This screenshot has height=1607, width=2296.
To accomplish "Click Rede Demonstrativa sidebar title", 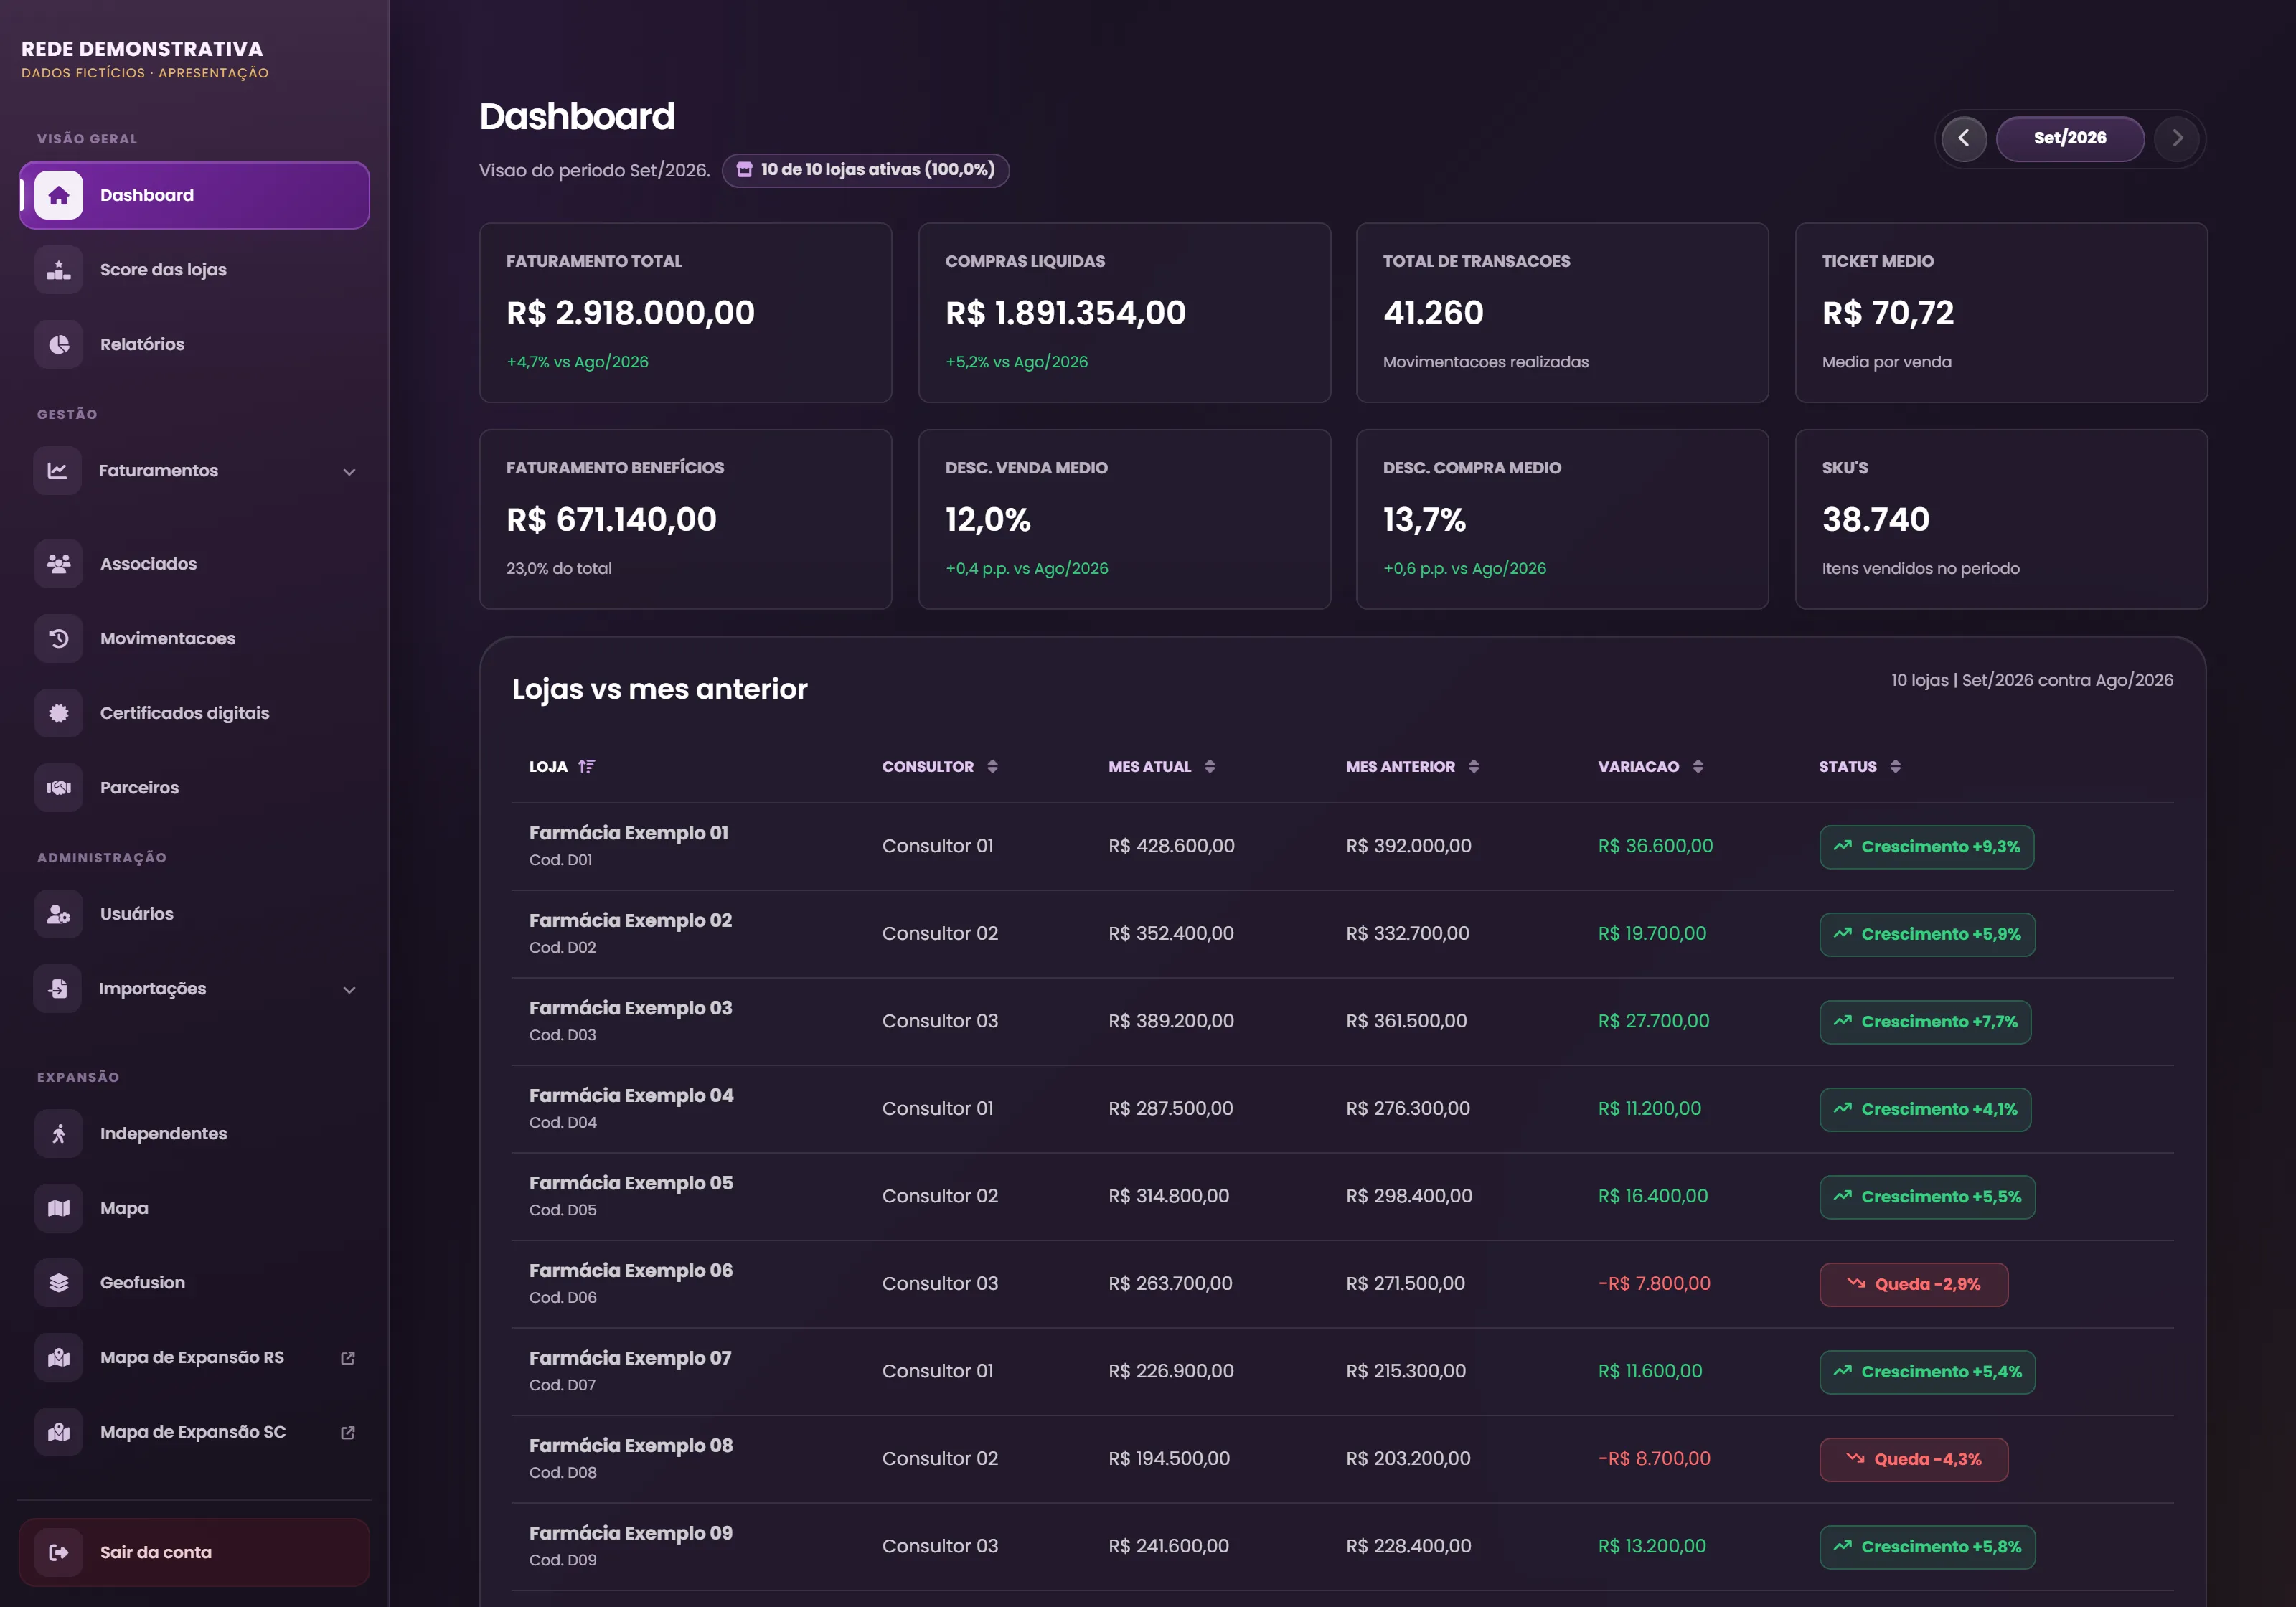I will [142, 49].
